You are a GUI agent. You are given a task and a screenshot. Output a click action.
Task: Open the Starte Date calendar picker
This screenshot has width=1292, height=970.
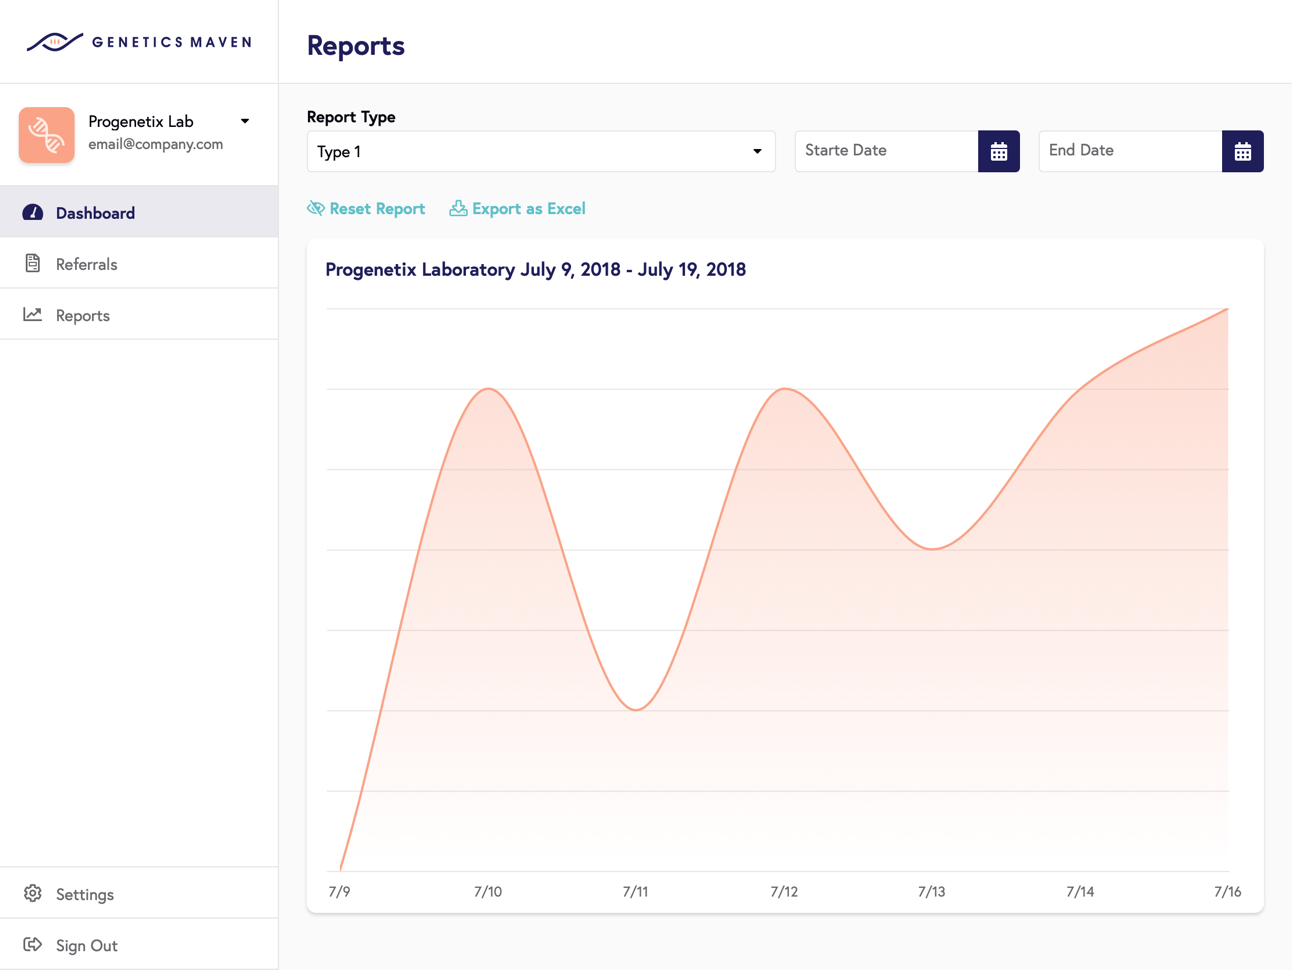999,151
